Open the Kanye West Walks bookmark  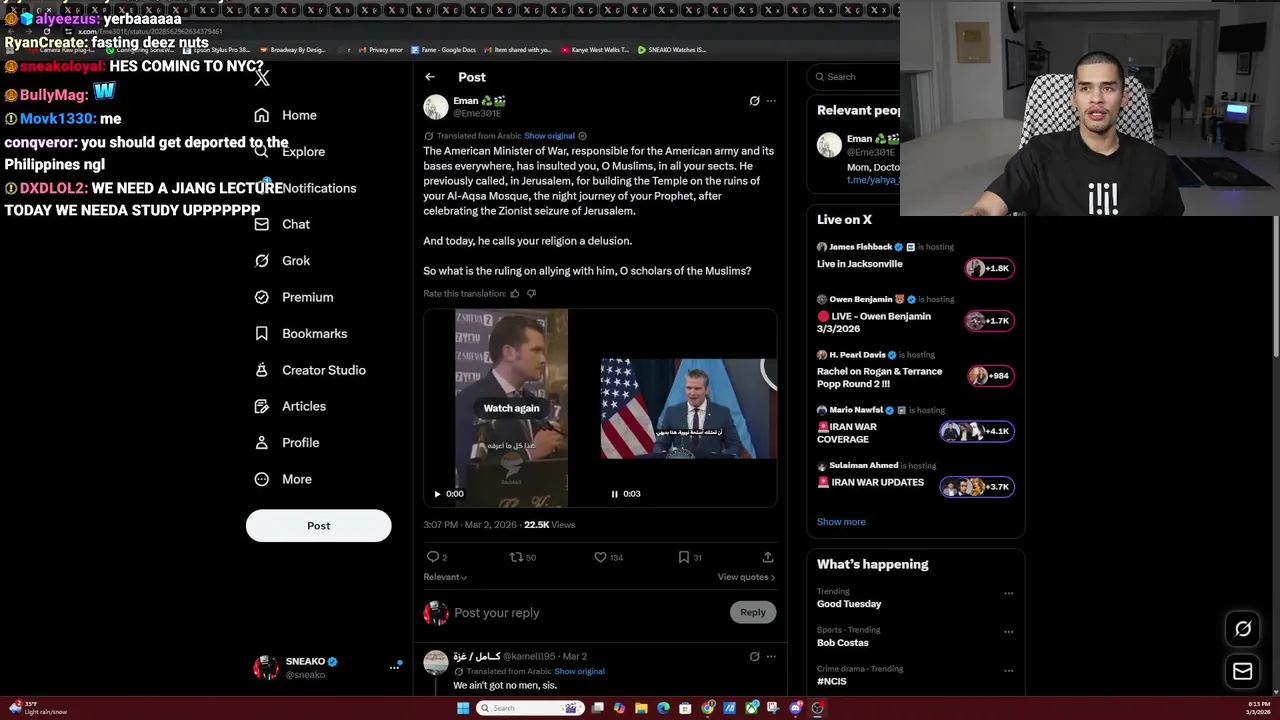(x=595, y=49)
